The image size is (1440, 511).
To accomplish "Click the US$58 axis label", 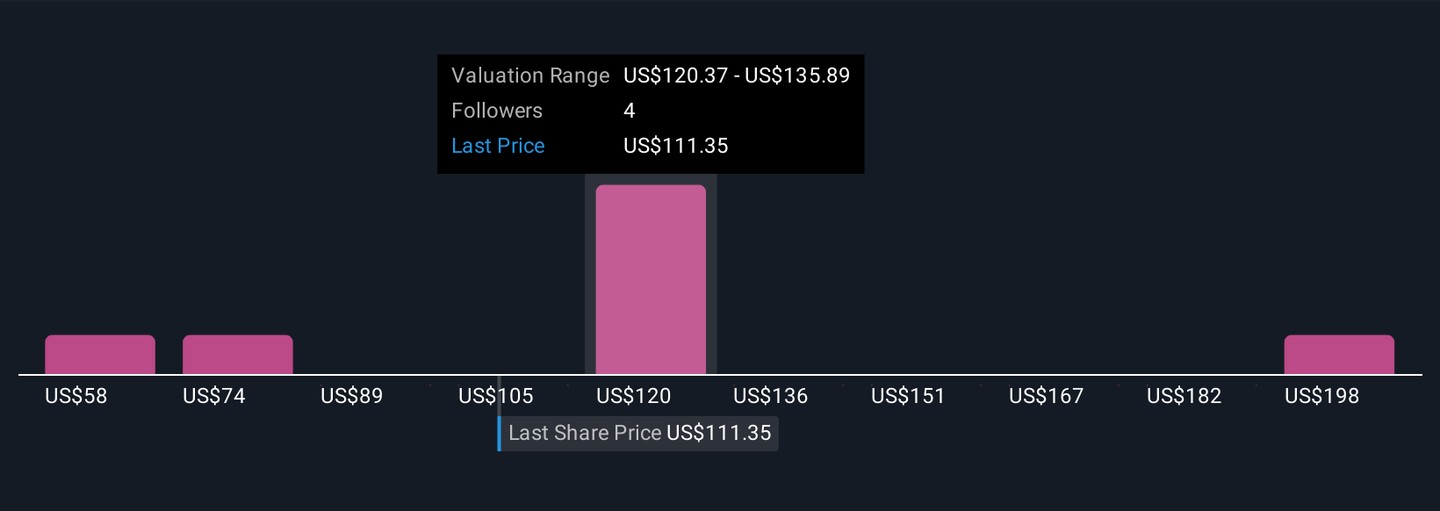I will click(76, 396).
